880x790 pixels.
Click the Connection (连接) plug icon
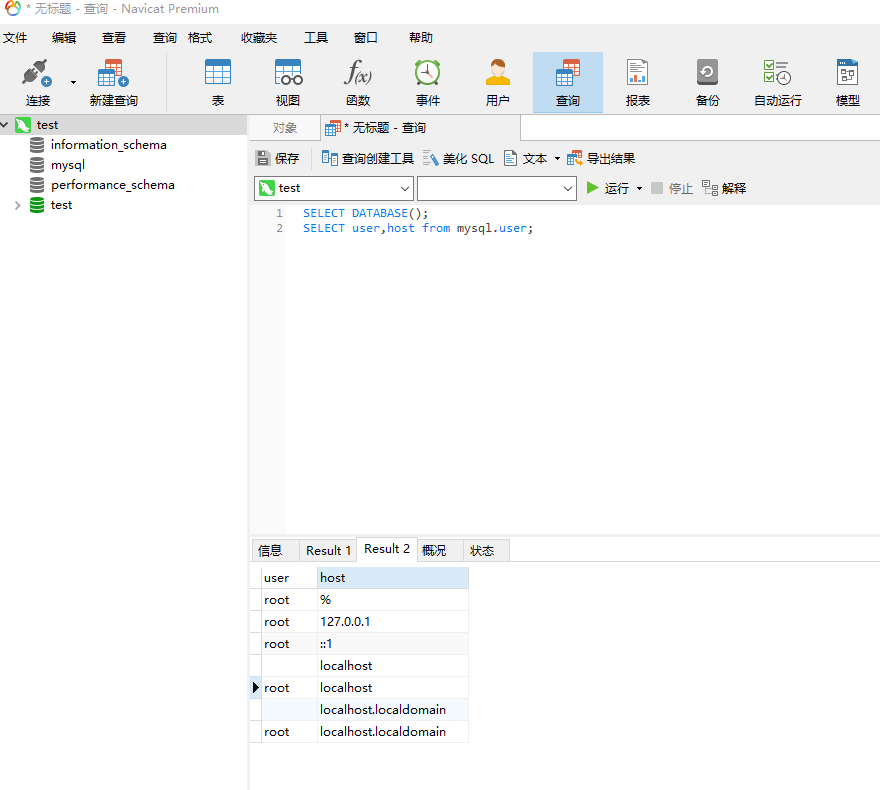pyautogui.click(x=37, y=73)
